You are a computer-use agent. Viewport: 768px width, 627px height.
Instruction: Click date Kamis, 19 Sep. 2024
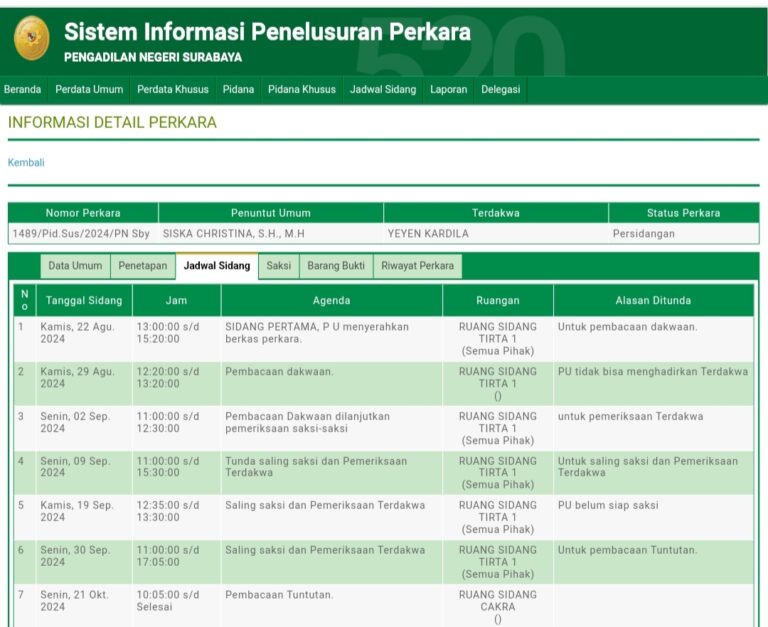[x=77, y=511]
